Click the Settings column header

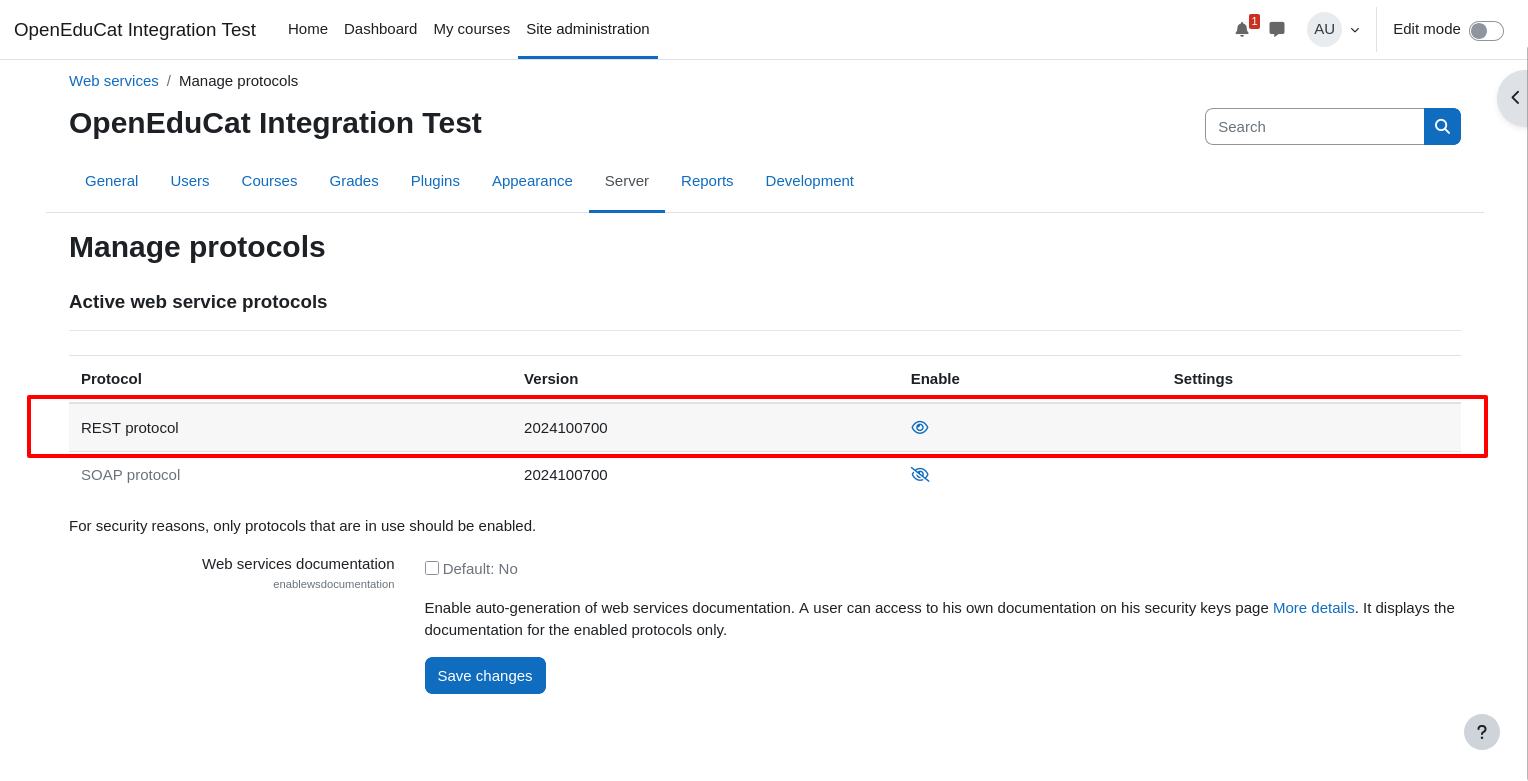pyautogui.click(x=1203, y=379)
